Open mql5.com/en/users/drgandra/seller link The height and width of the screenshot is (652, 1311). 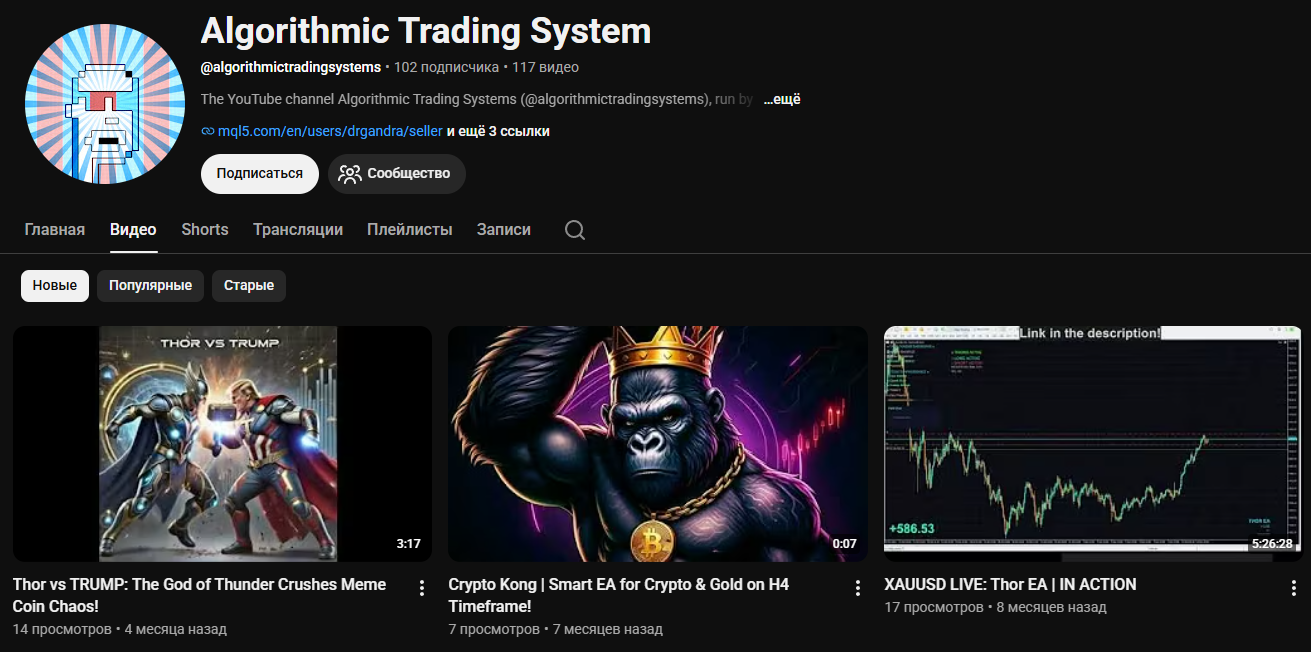(330, 131)
